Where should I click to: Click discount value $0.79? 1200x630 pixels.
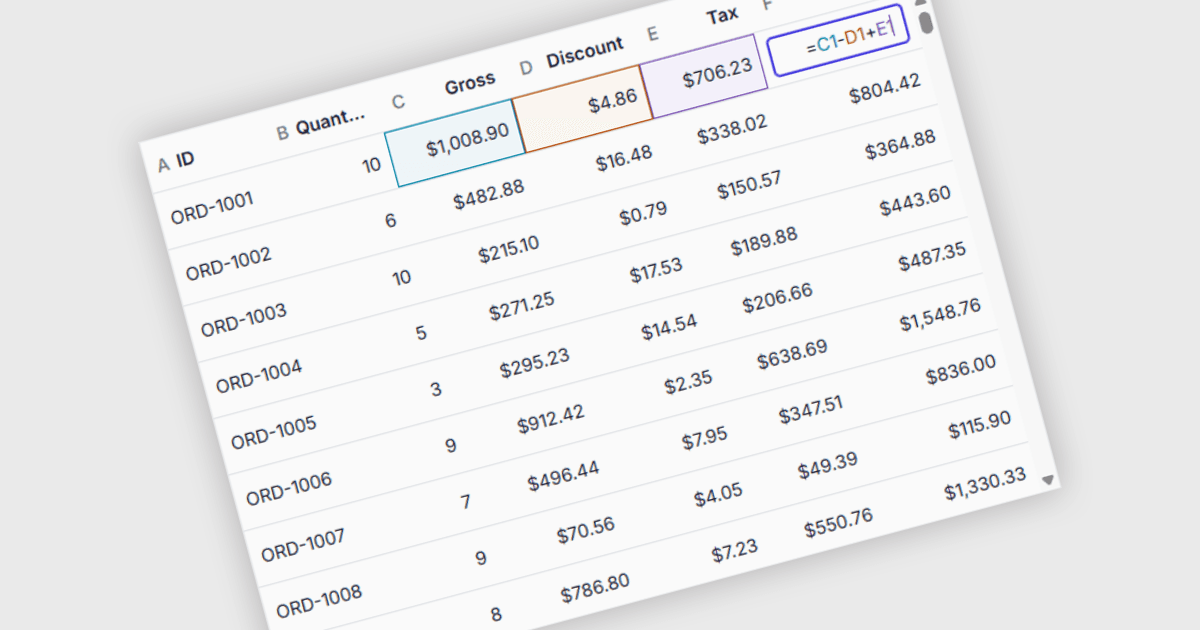643,214
